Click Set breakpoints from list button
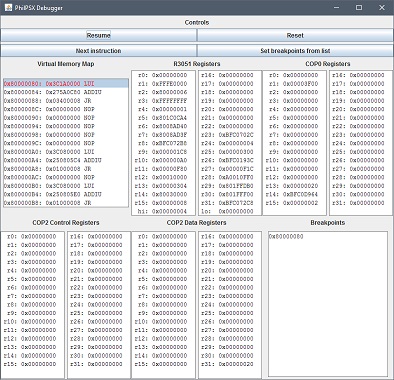 (x=295, y=51)
